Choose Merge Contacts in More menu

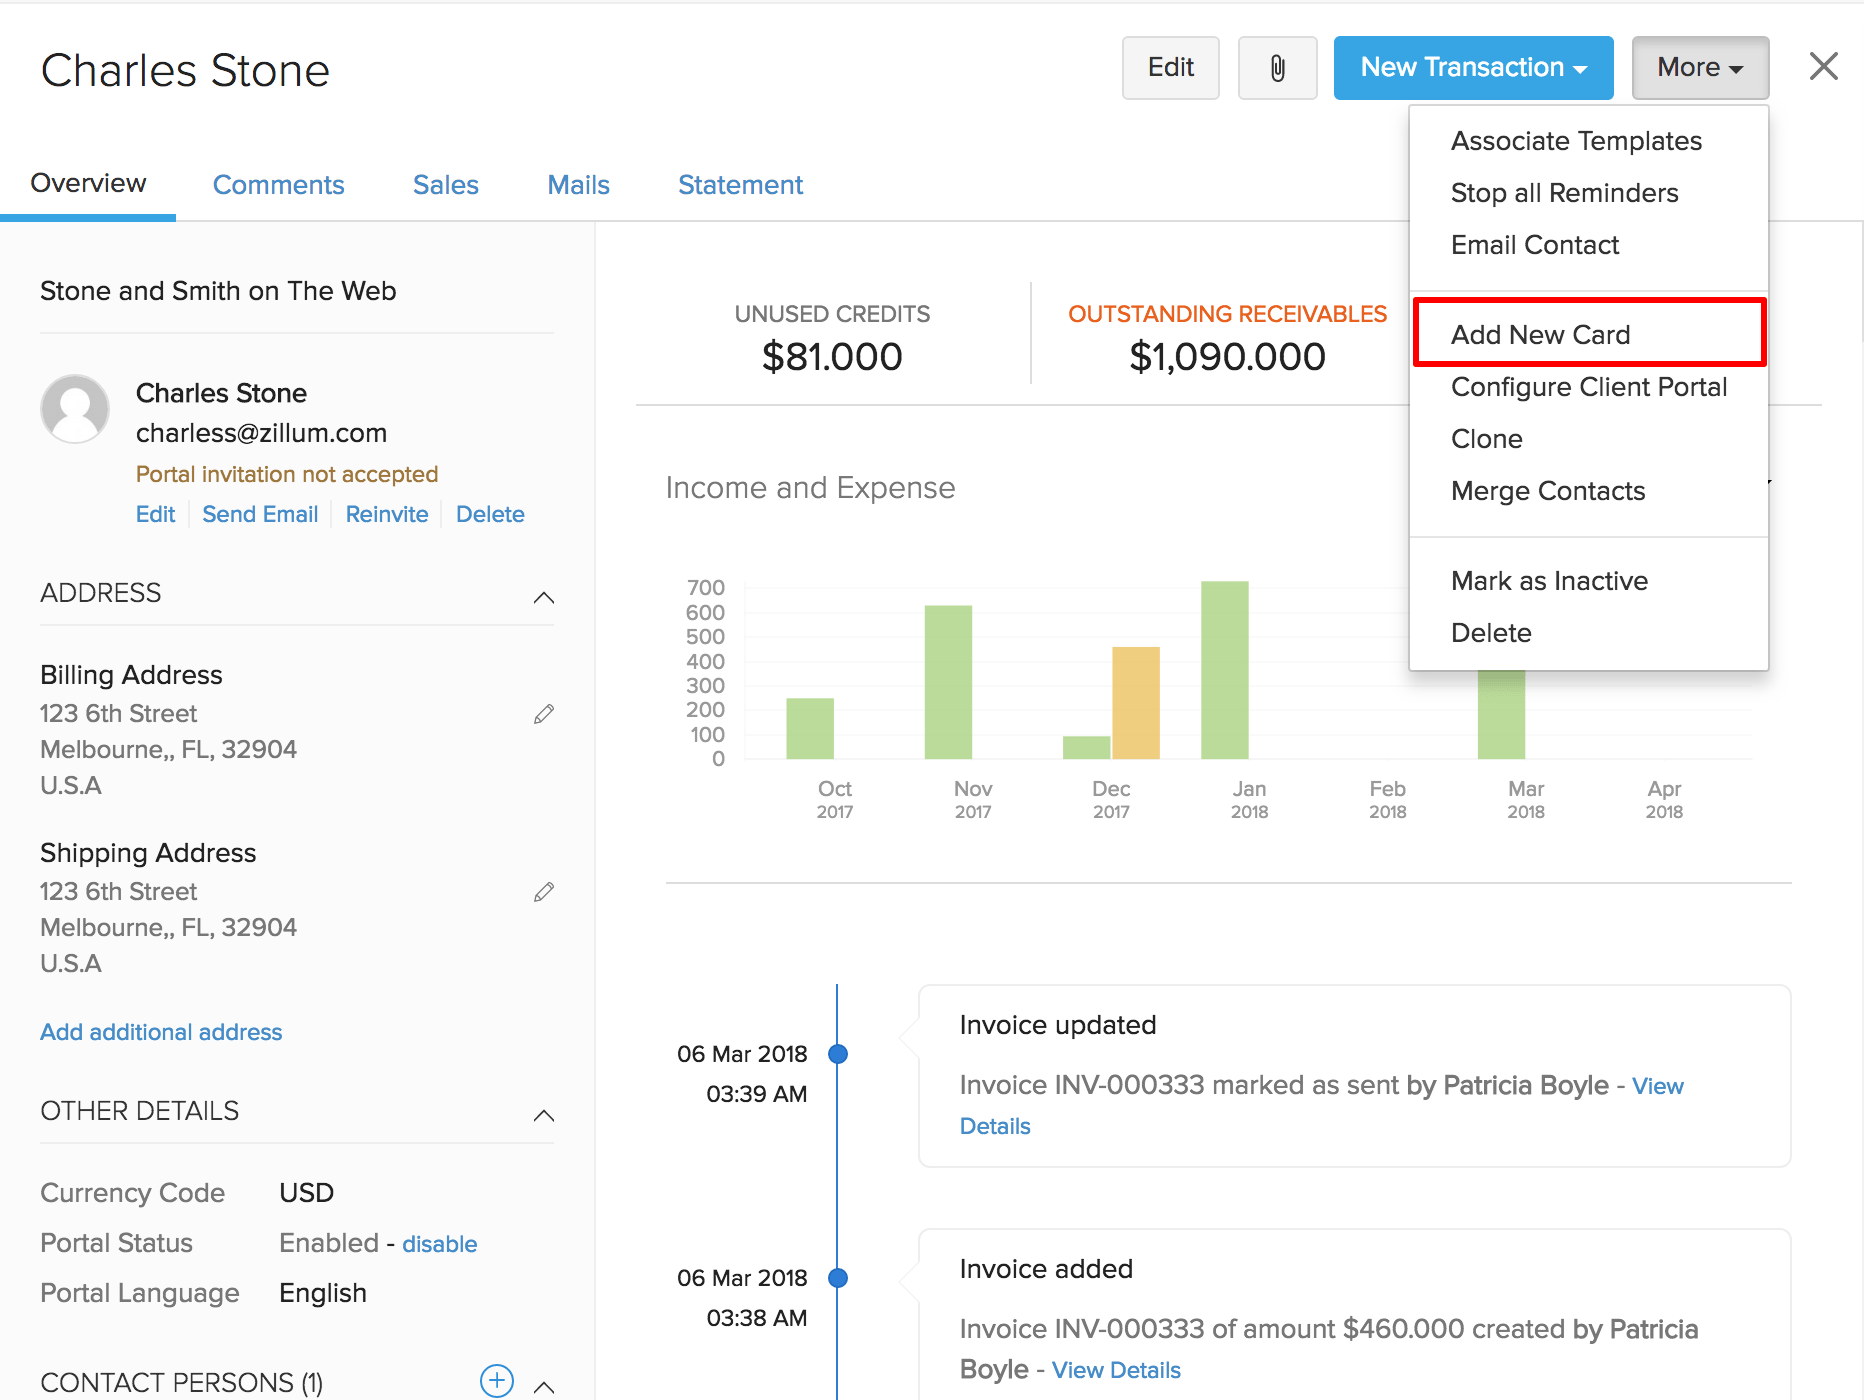[x=1547, y=491]
